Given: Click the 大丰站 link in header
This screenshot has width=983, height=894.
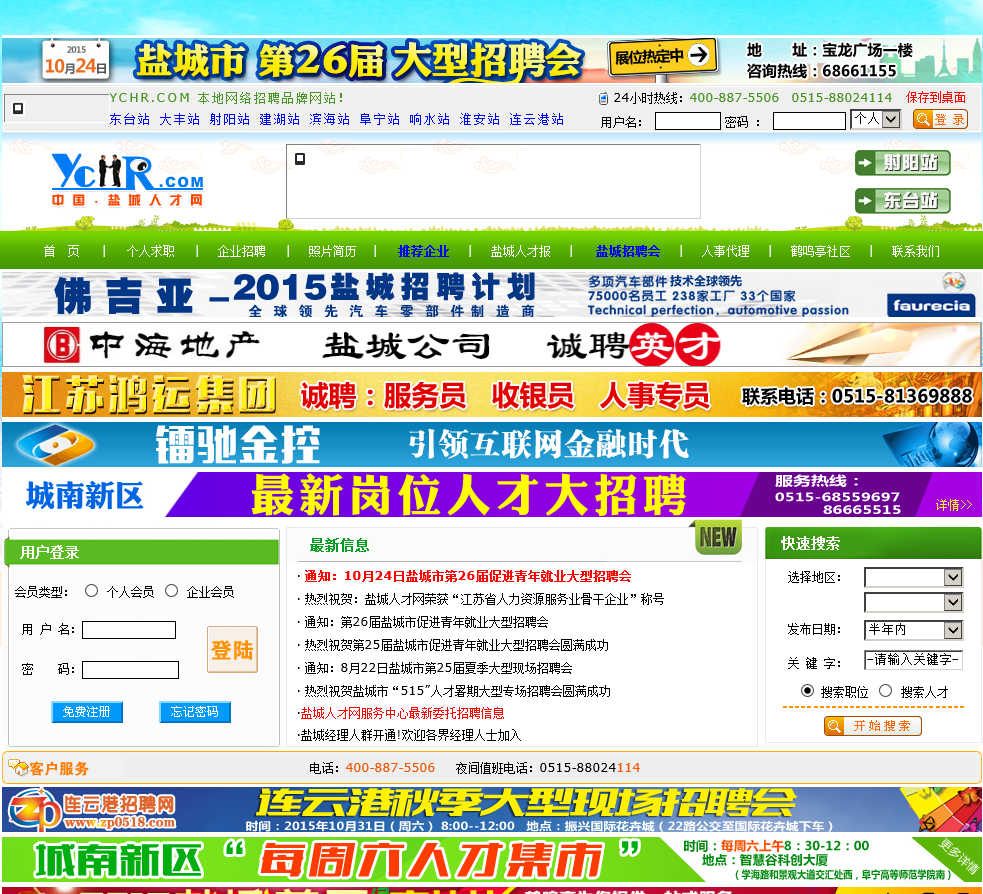Looking at the screenshot, I should pos(179,119).
